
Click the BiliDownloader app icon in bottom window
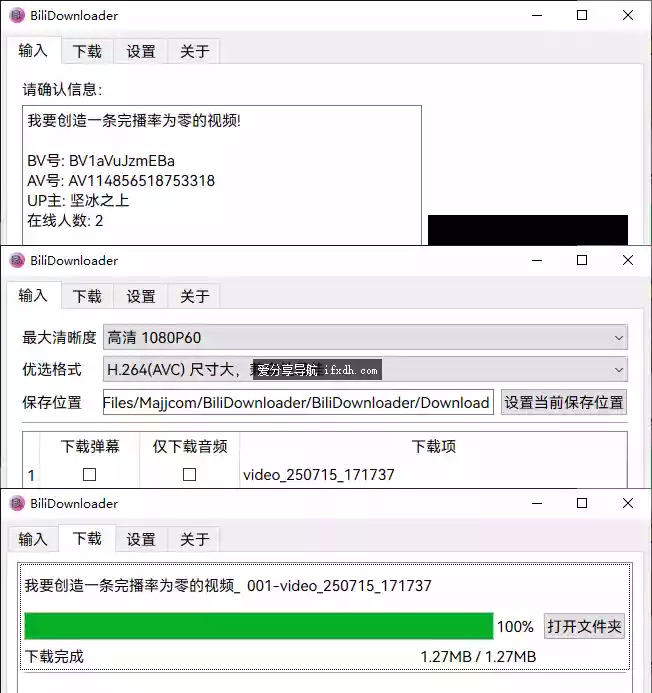point(17,503)
